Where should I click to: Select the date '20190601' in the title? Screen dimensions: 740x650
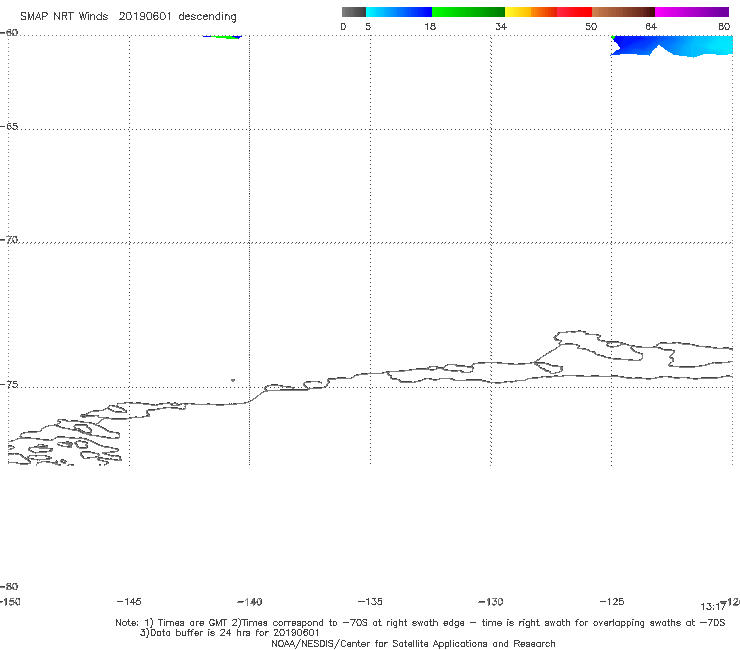point(145,16)
